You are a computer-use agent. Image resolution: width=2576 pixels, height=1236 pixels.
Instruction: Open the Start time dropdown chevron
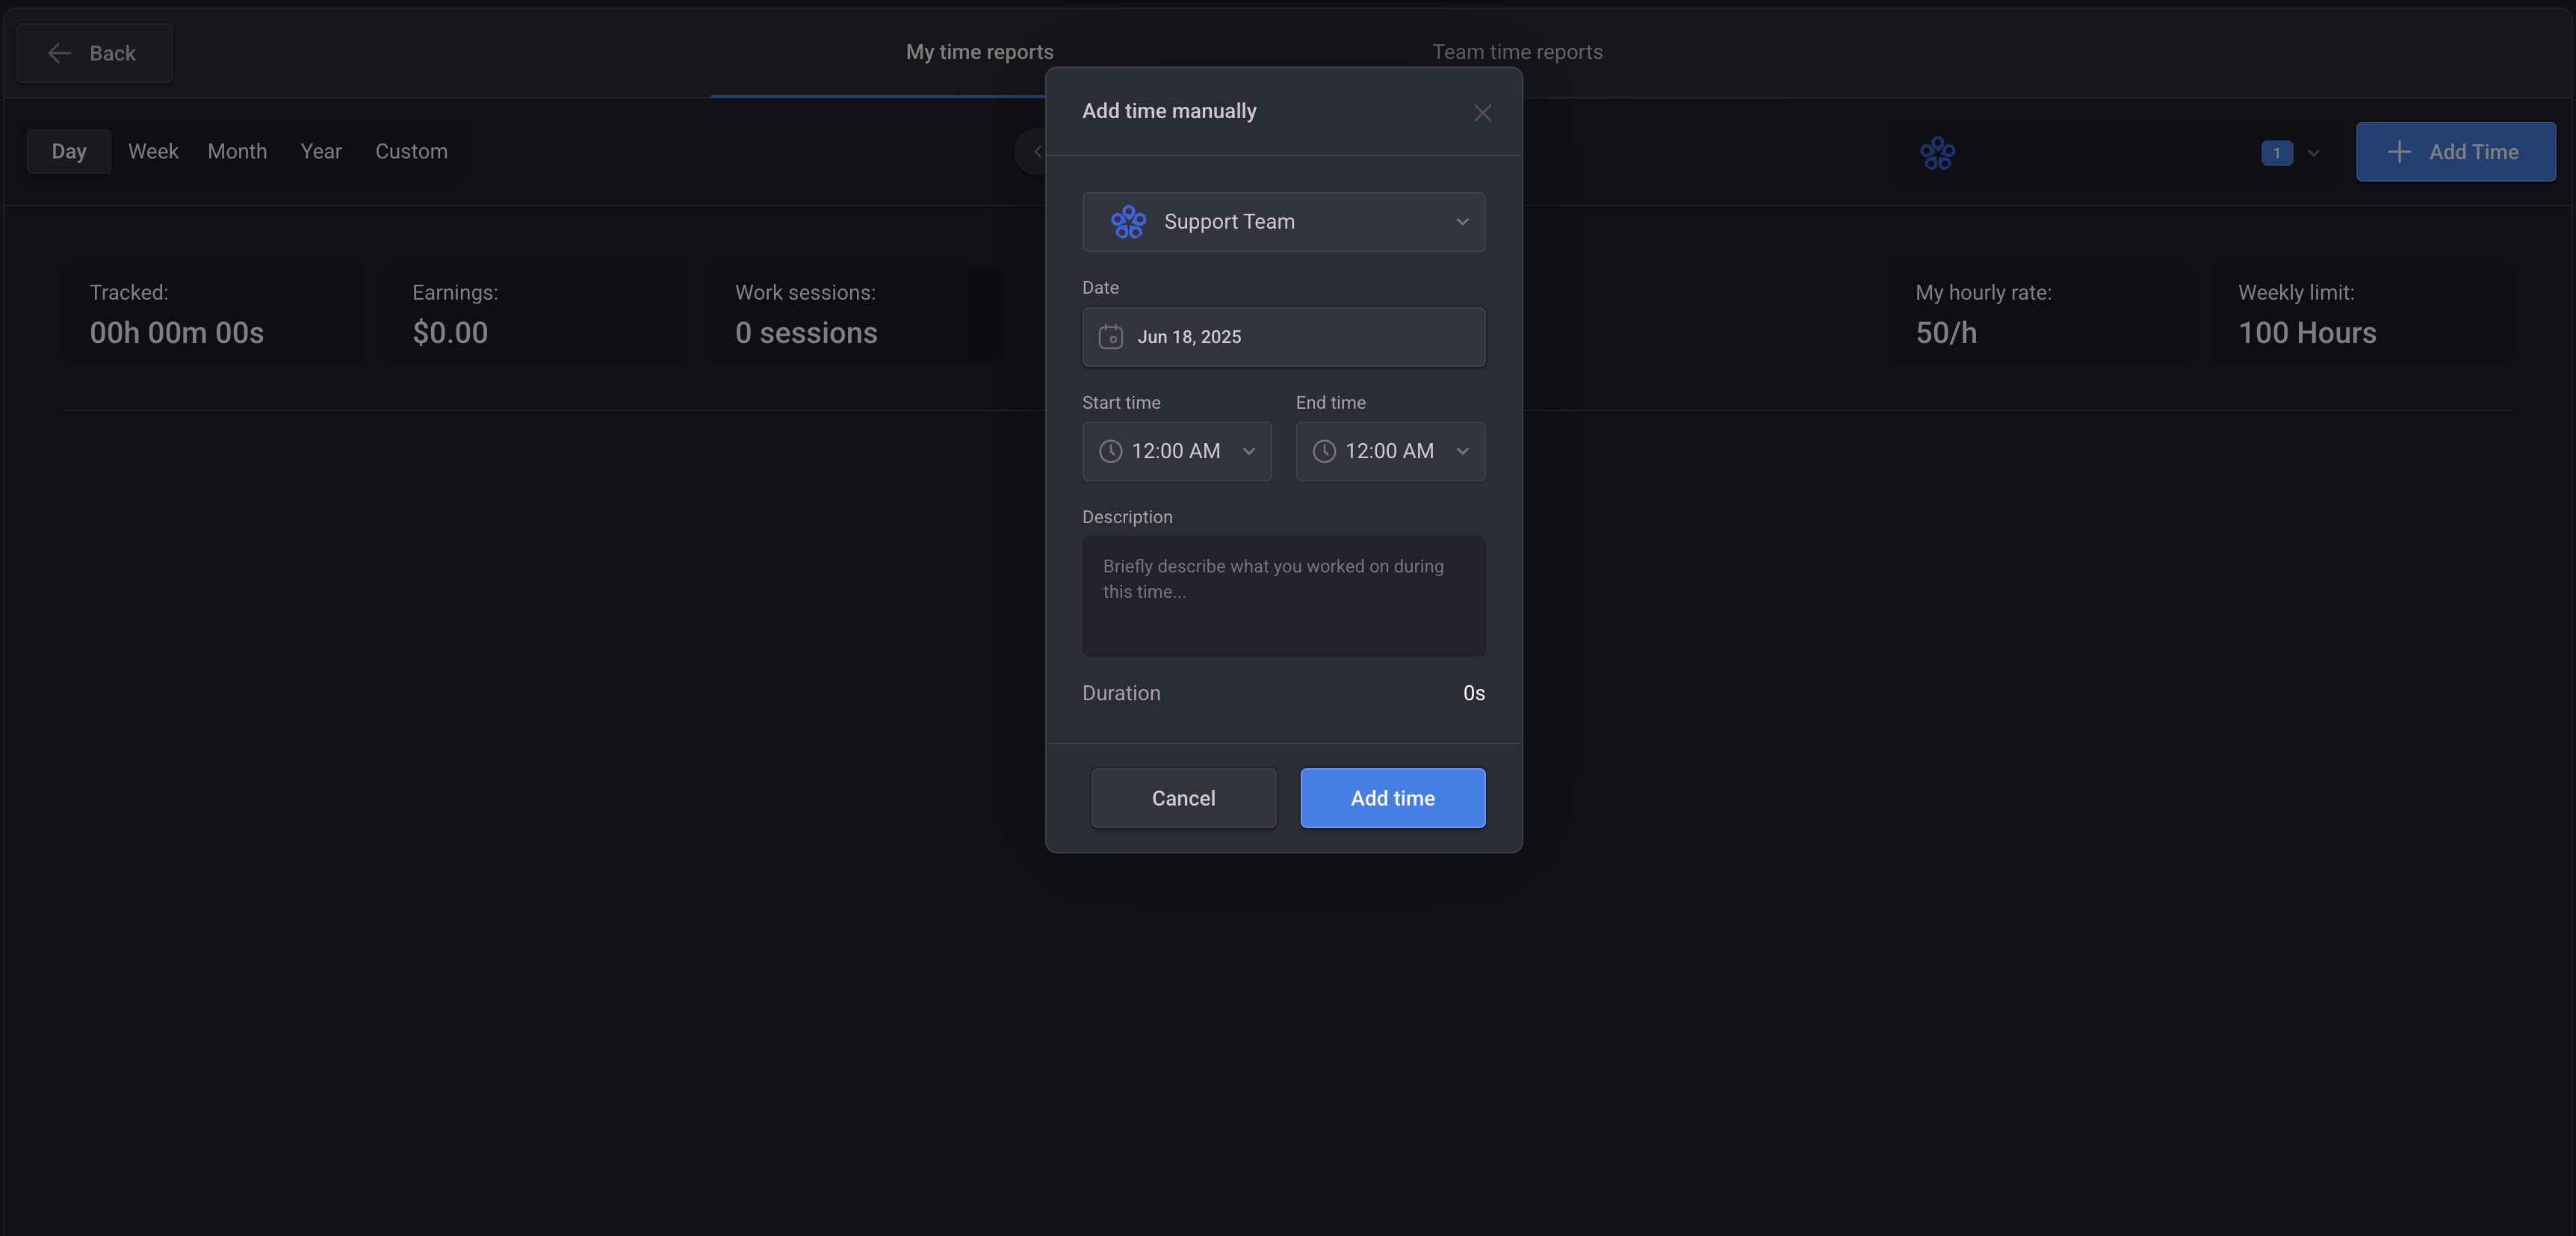click(x=1248, y=452)
